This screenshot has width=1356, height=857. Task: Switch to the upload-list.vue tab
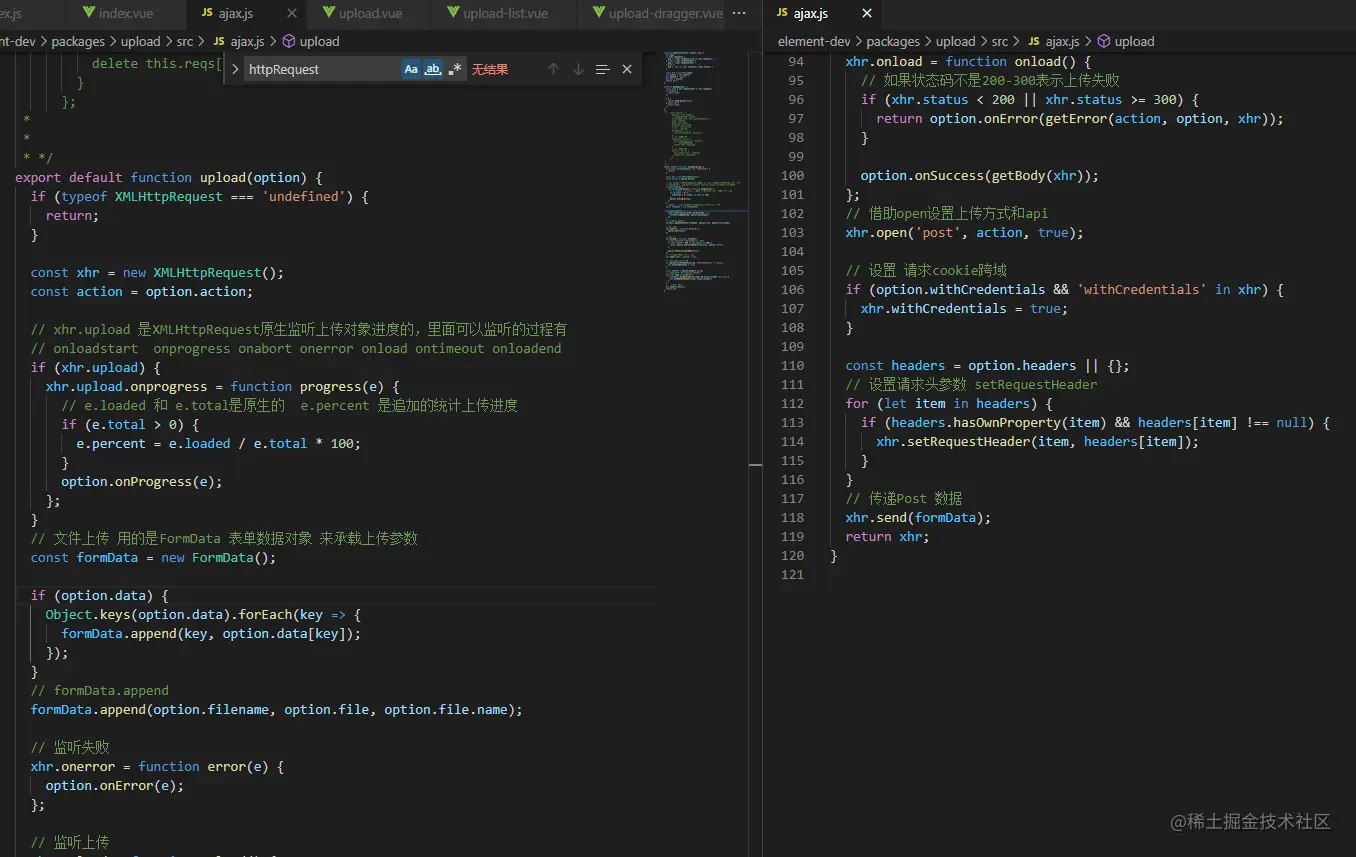505,14
